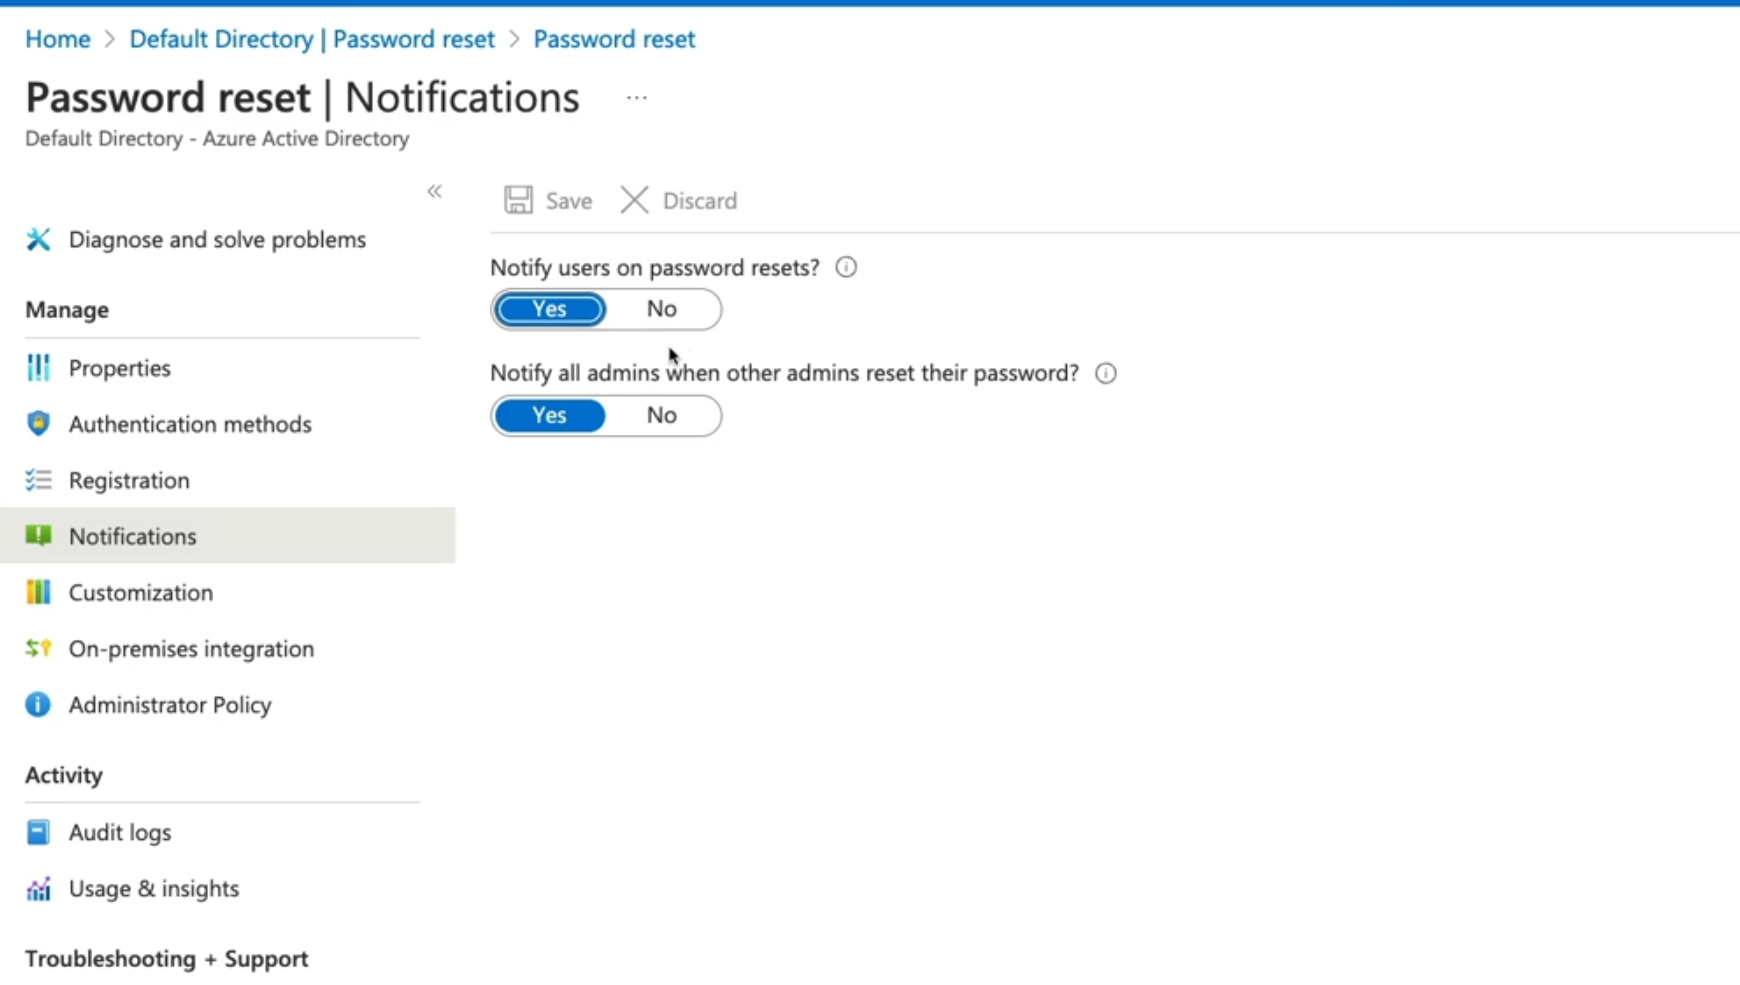The height and width of the screenshot is (985, 1740).
Task: Show info tooltip for notify users setting
Action: click(846, 267)
